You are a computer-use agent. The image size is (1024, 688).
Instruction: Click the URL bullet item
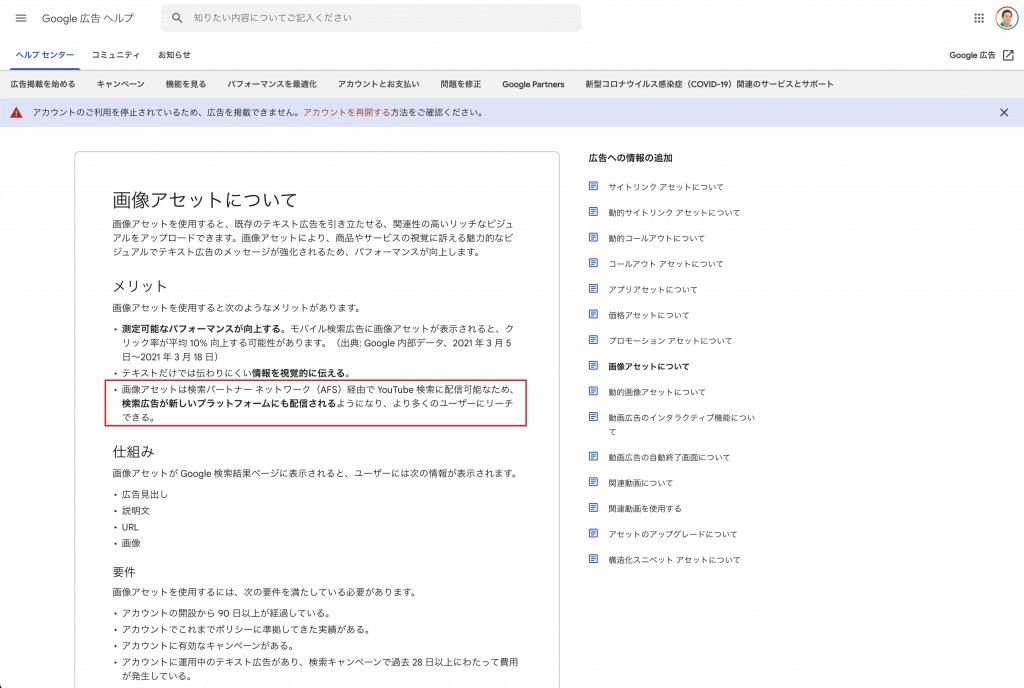[130, 527]
